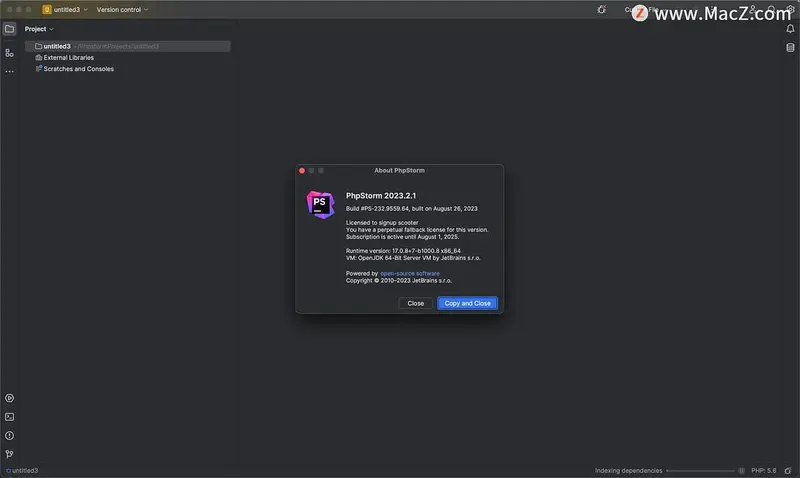
Task: Click the Runtime version text line
Action: coord(403,251)
